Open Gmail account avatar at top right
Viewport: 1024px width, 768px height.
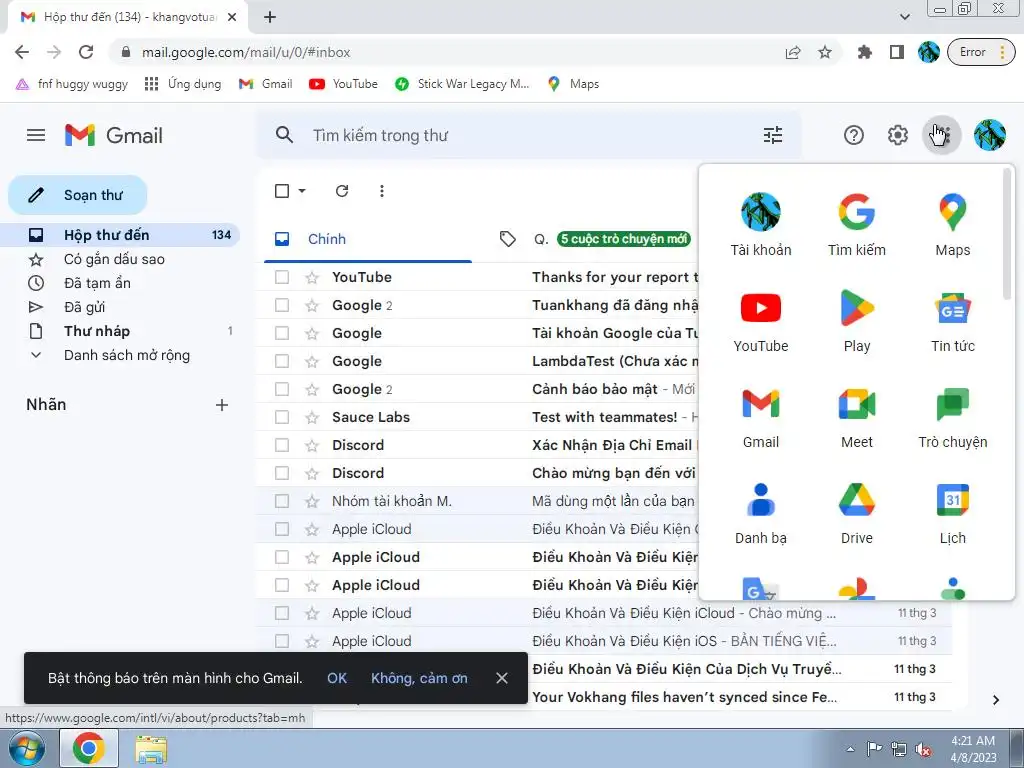pyautogui.click(x=989, y=135)
